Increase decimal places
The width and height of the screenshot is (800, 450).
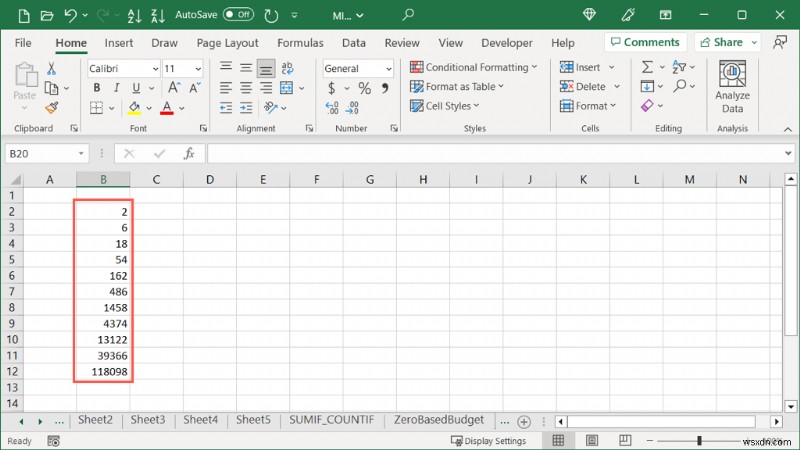(x=332, y=108)
